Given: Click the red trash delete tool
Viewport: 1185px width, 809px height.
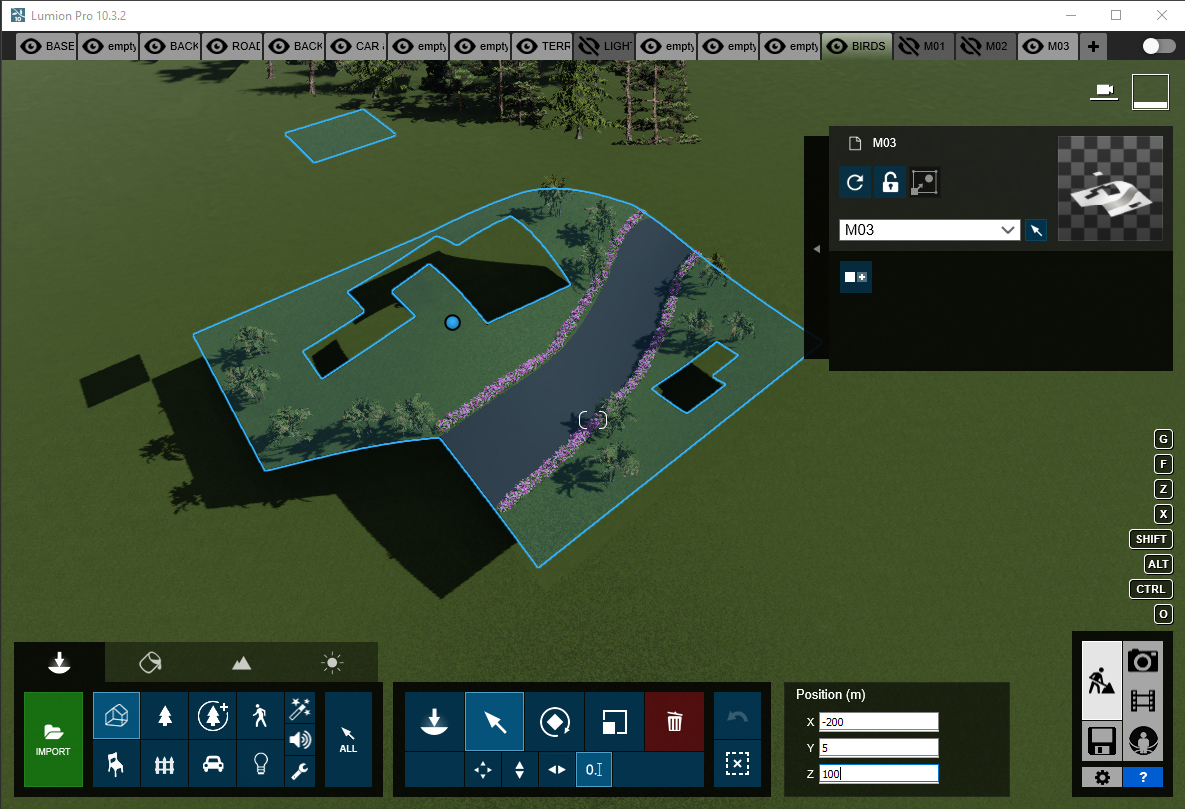Looking at the screenshot, I should coord(674,721).
